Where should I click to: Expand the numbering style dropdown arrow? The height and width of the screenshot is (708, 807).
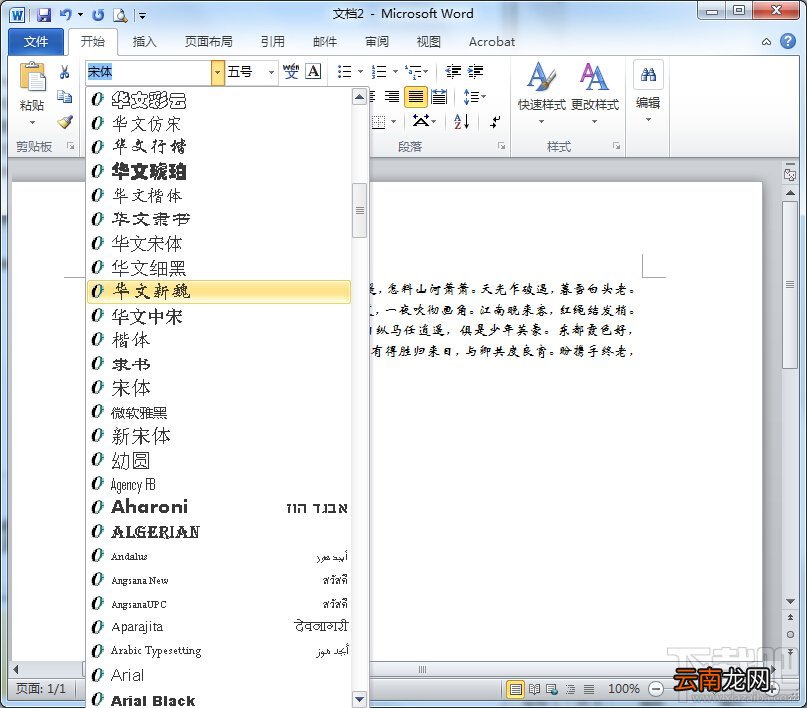click(x=395, y=72)
